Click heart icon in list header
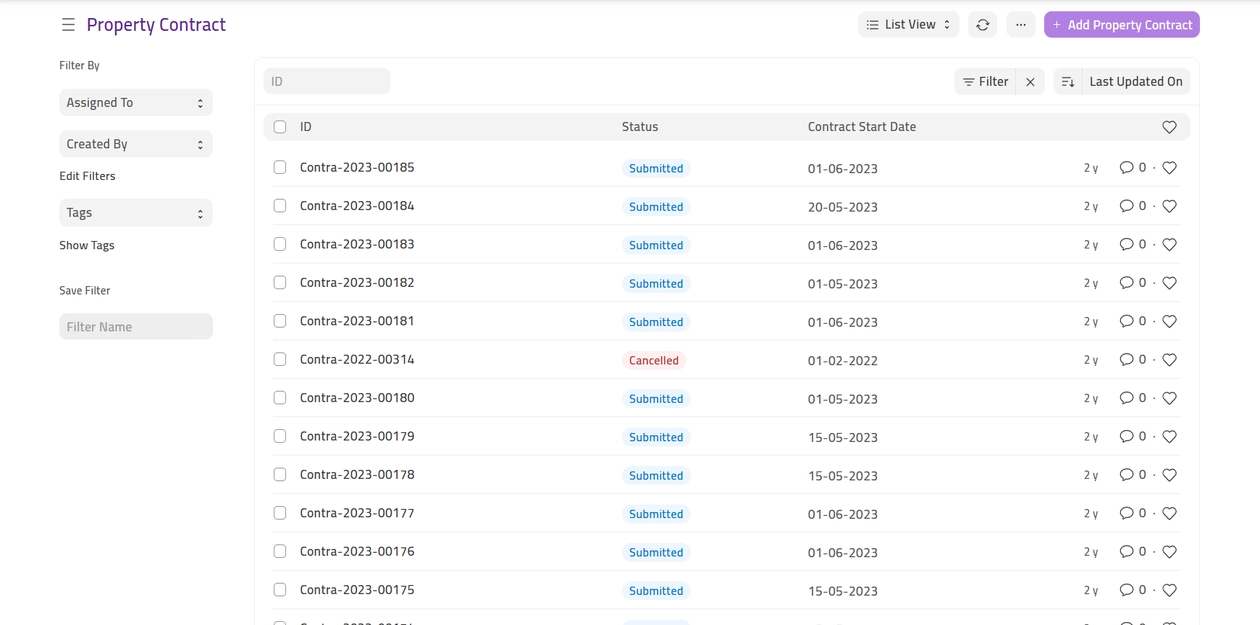The height and width of the screenshot is (625, 1260). 1169,127
